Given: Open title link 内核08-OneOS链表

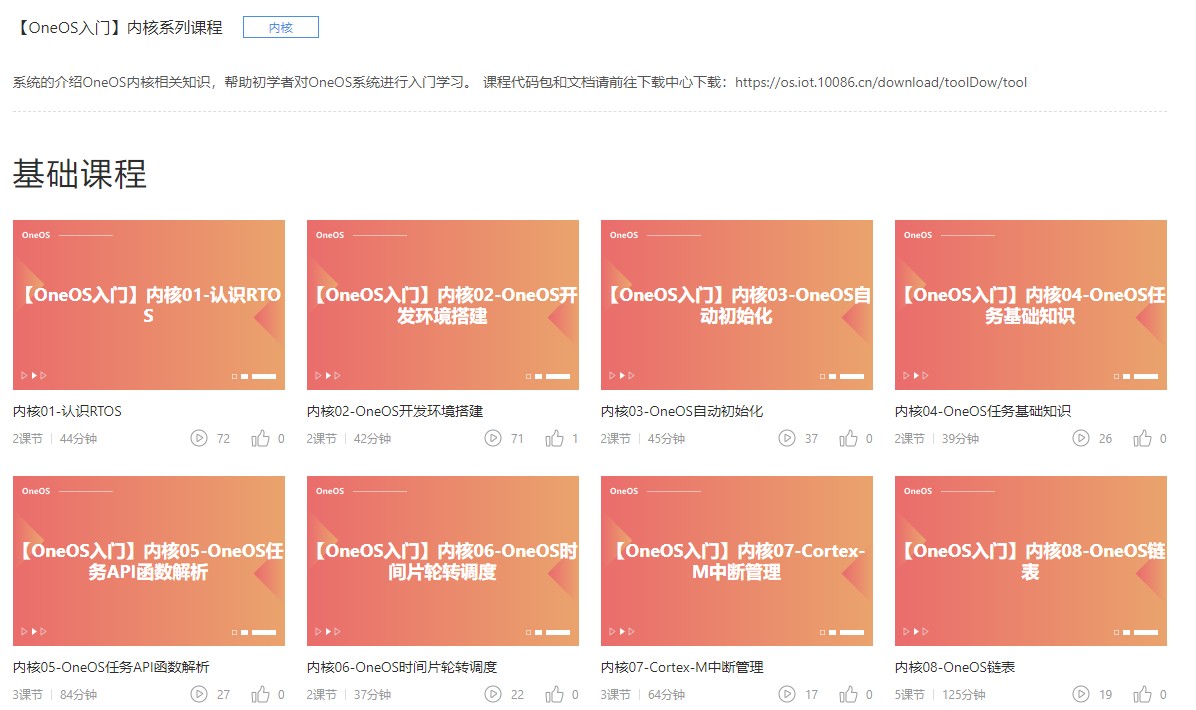Looking at the screenshot, I should 955,667.
